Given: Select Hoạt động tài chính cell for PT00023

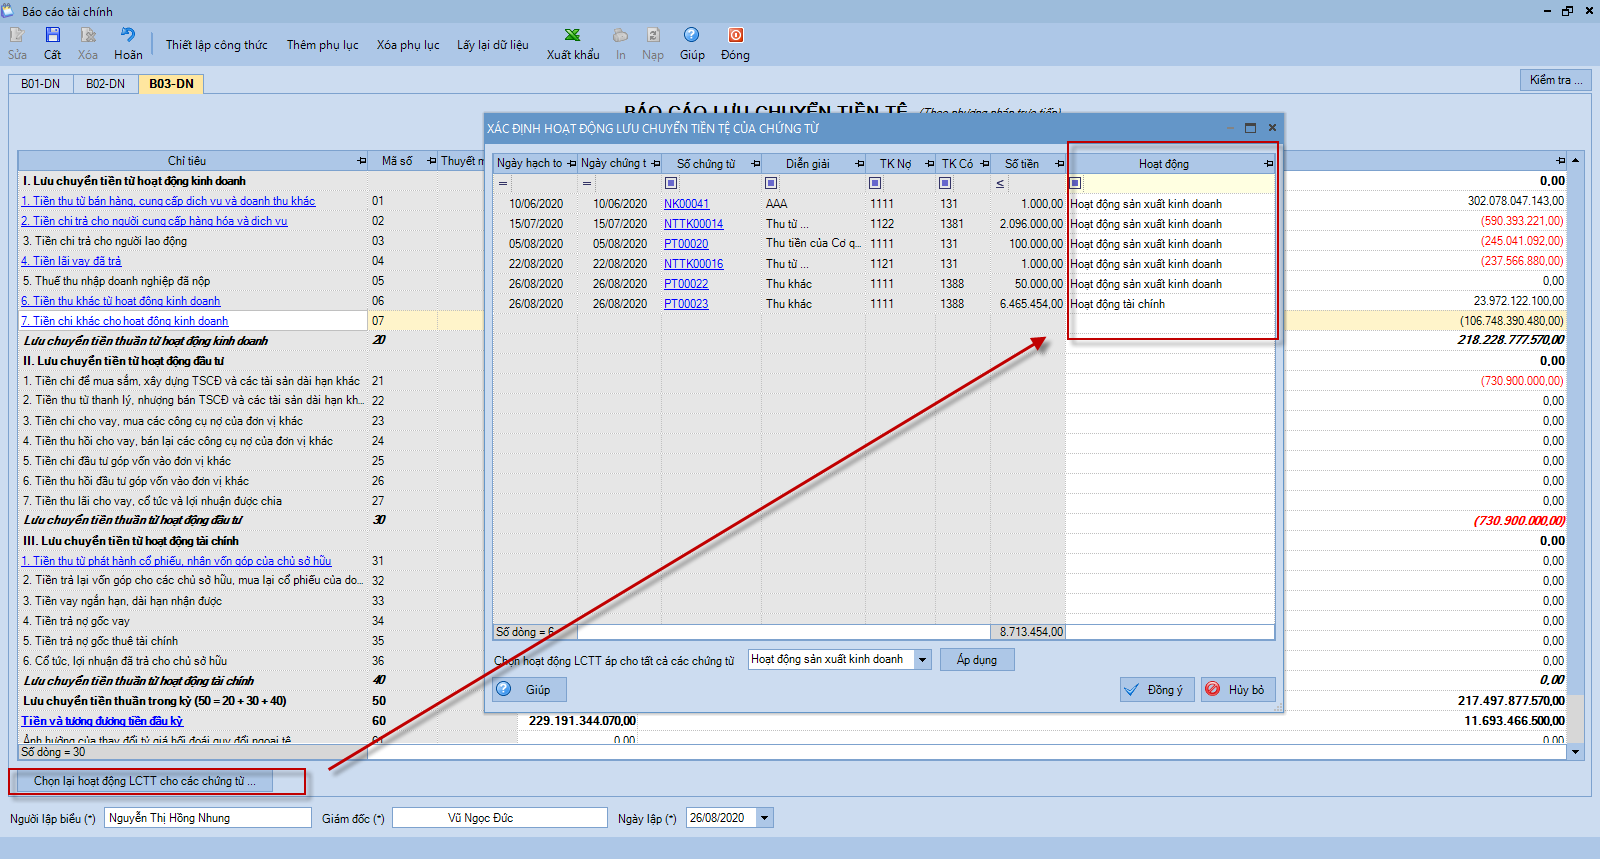Looking at the screenshot, I should pyautogui.click(x=1171, y=304).
